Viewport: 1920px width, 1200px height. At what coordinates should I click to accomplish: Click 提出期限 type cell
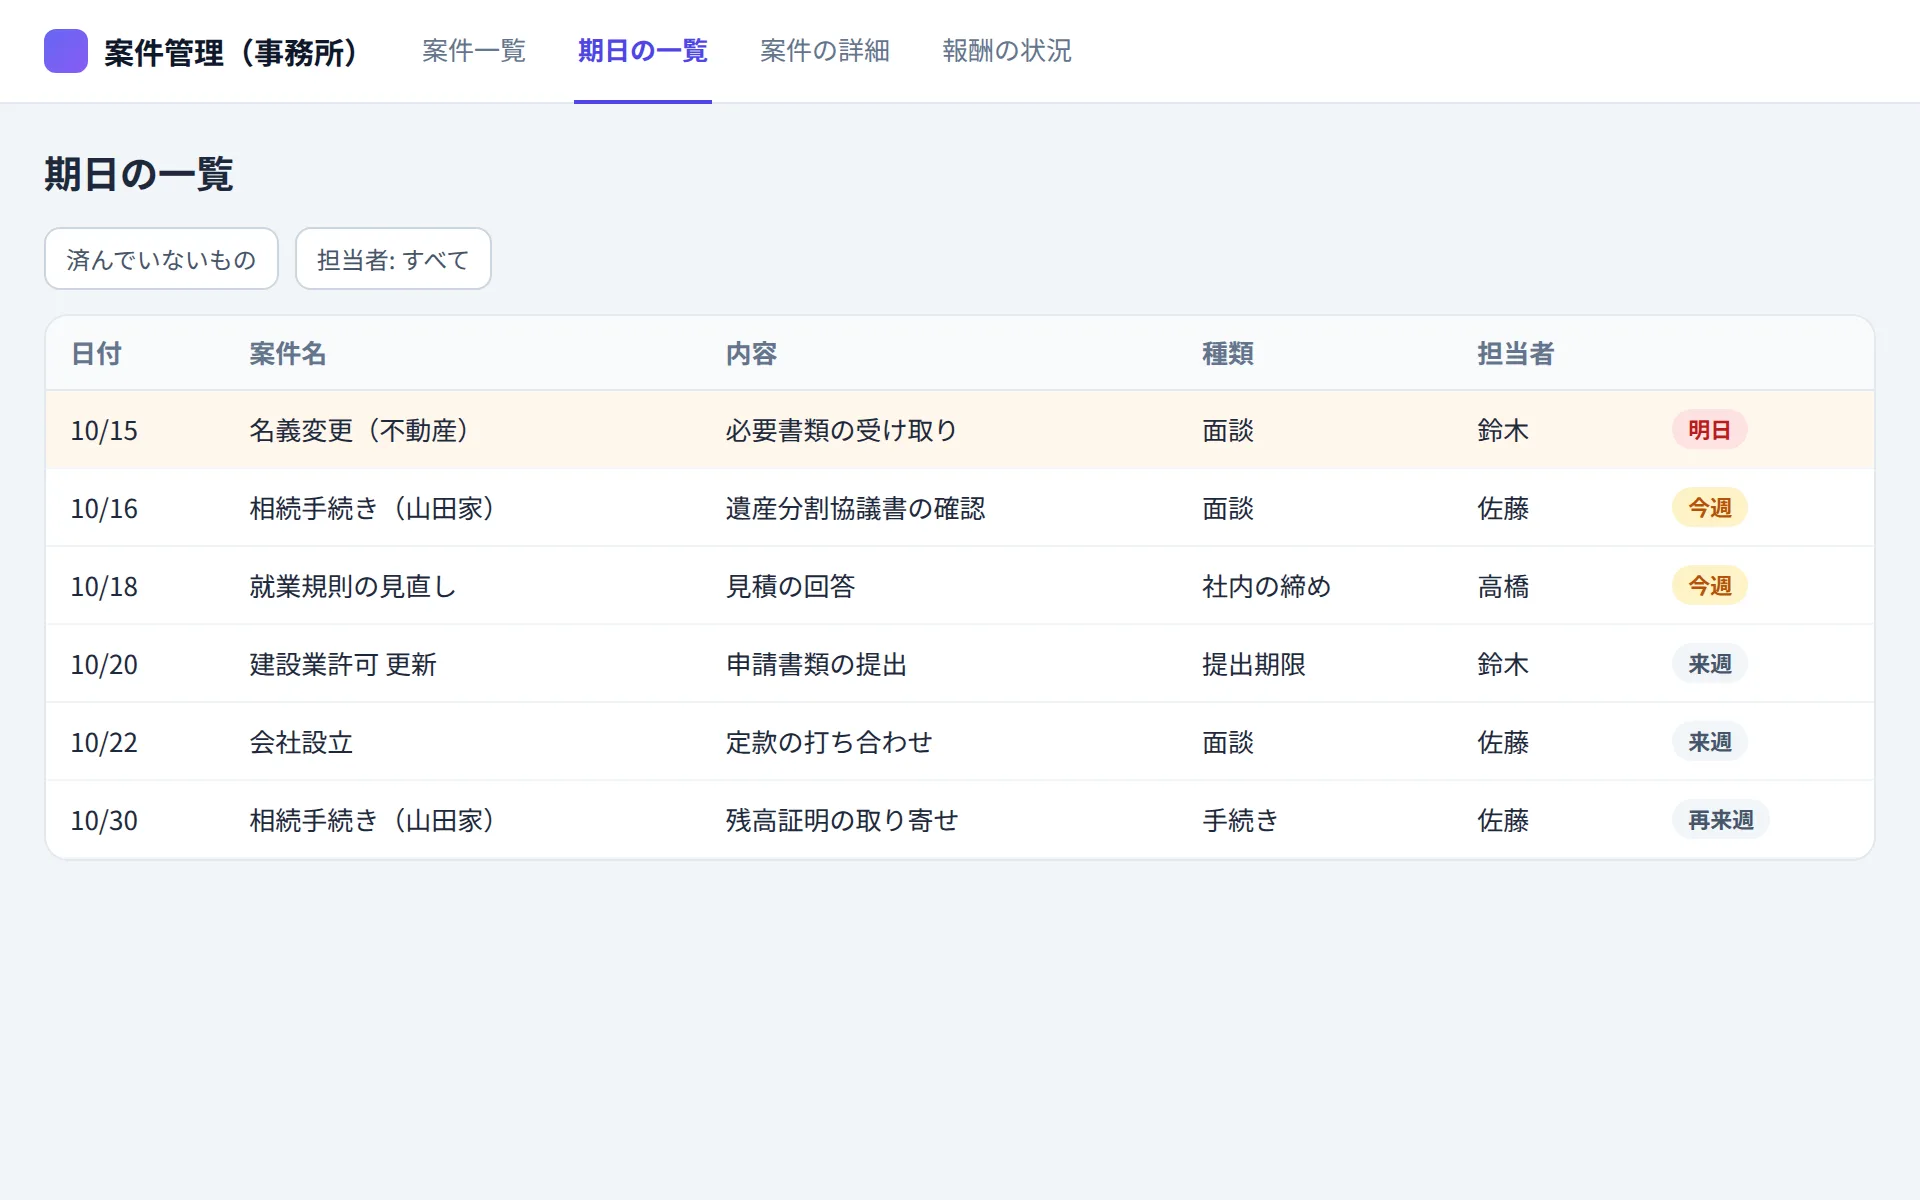tap(1254, 665)
